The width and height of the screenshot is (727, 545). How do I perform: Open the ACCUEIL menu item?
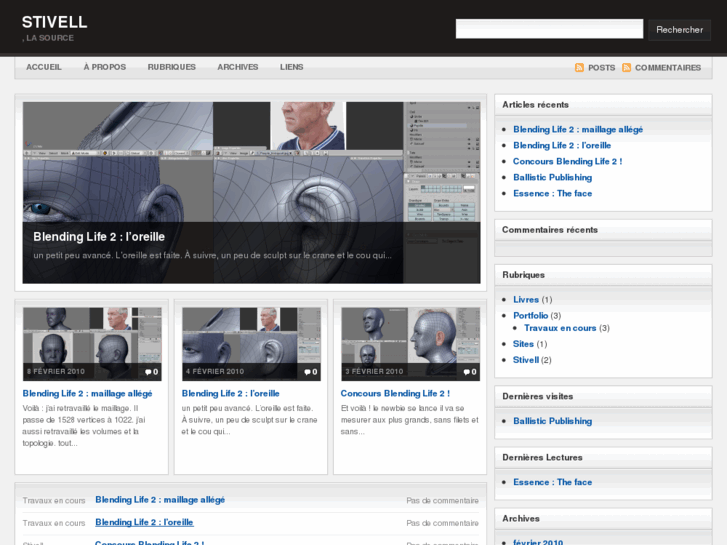44,67
